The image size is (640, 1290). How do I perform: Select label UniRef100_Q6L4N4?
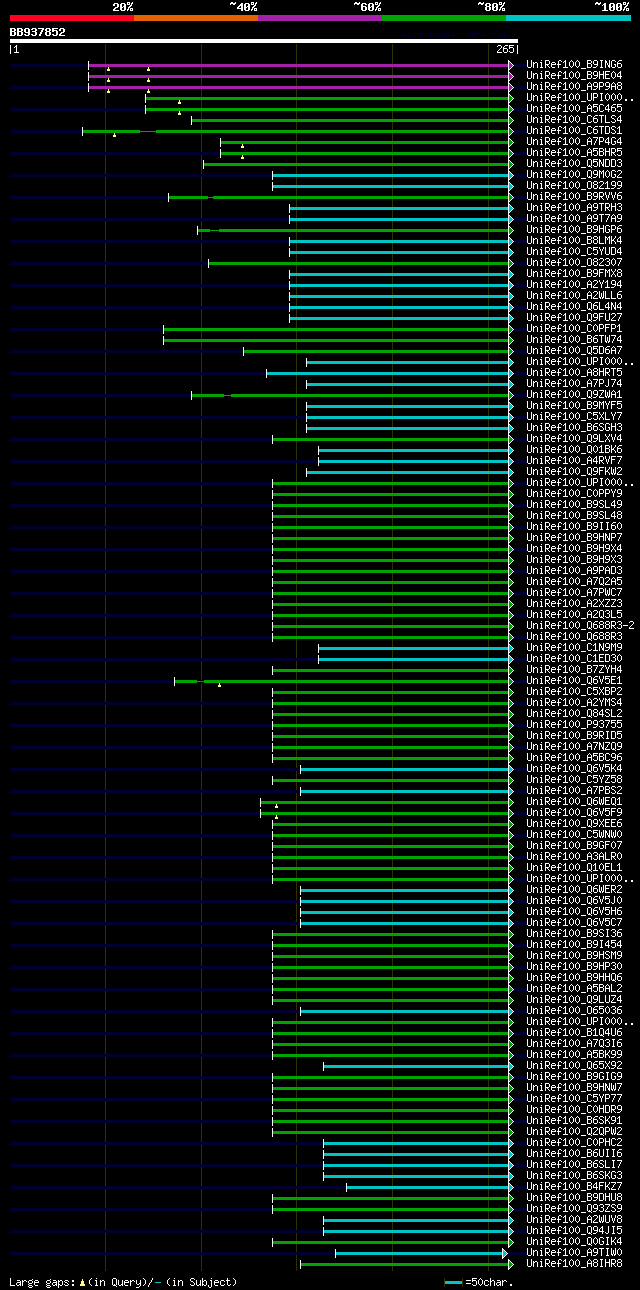[x=574, y=307]
